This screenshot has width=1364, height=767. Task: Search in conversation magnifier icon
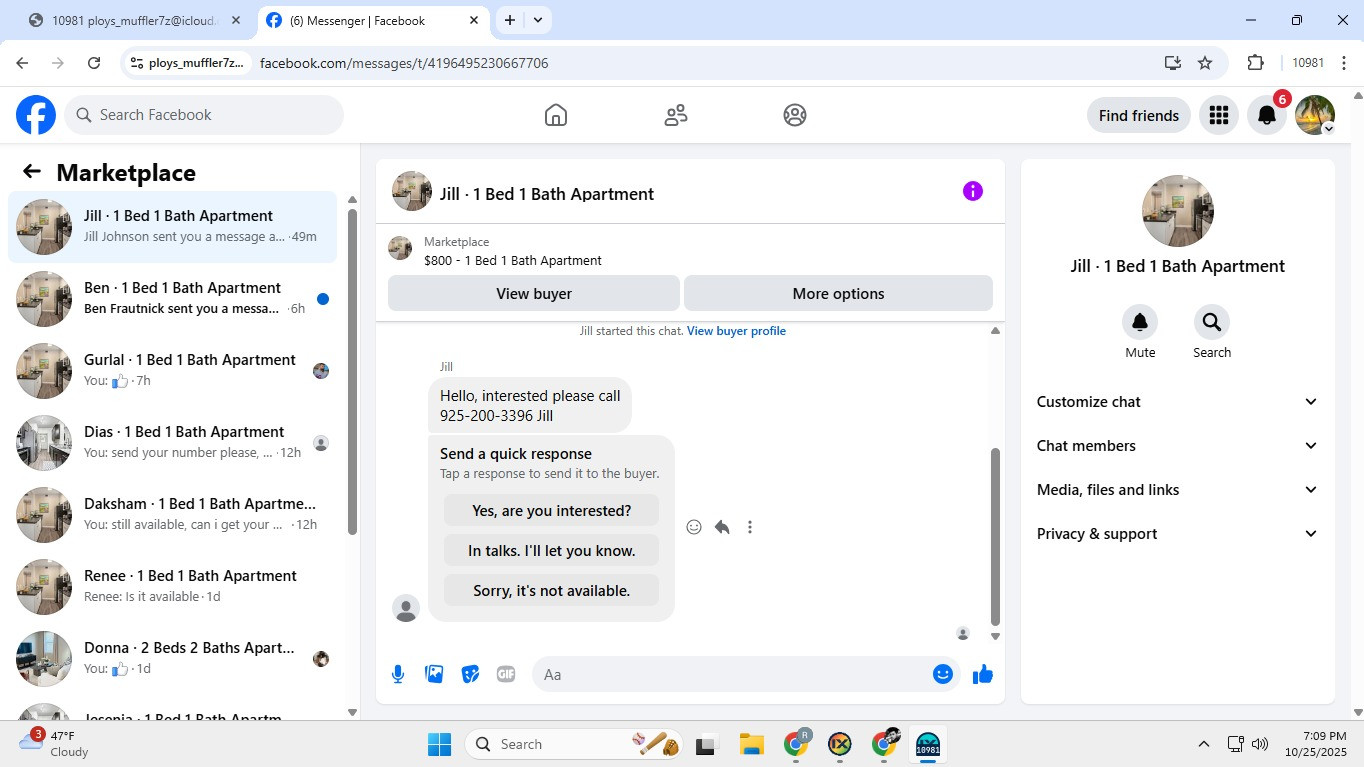[x=1212, y=322]
